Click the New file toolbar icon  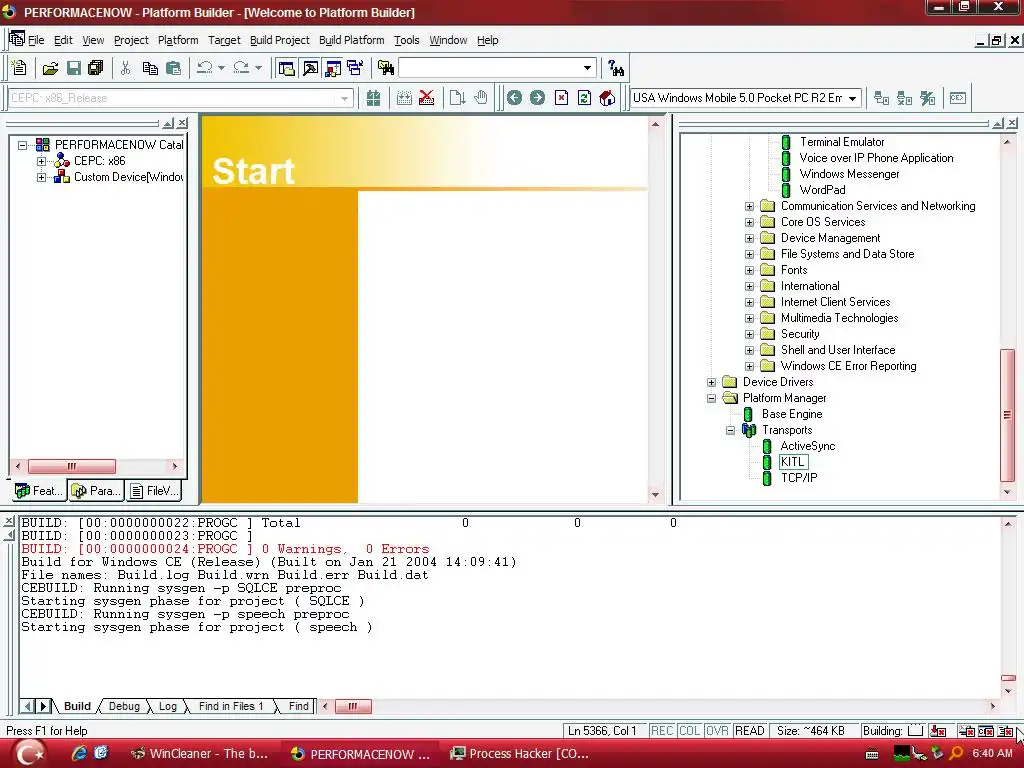coord(19,68)
